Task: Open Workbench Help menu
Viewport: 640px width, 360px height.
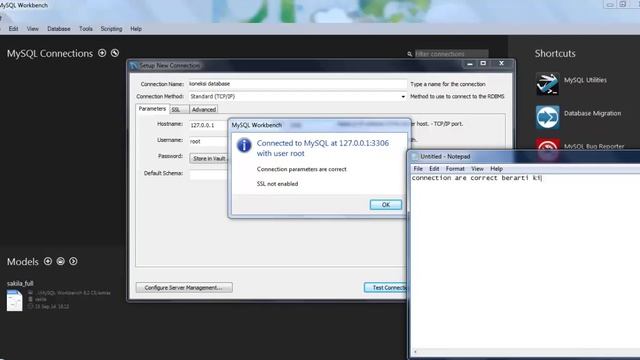Action: (136, 29)
